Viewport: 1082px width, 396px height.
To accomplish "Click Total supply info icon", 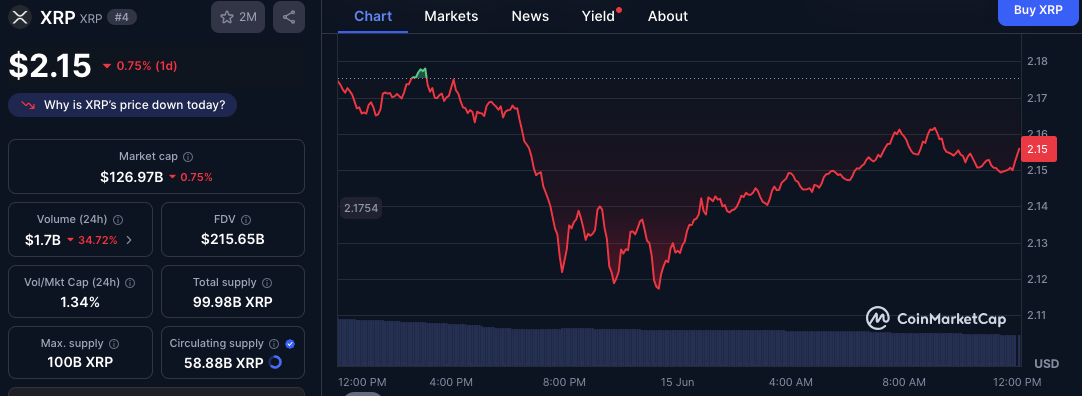I will coord(267,282).
